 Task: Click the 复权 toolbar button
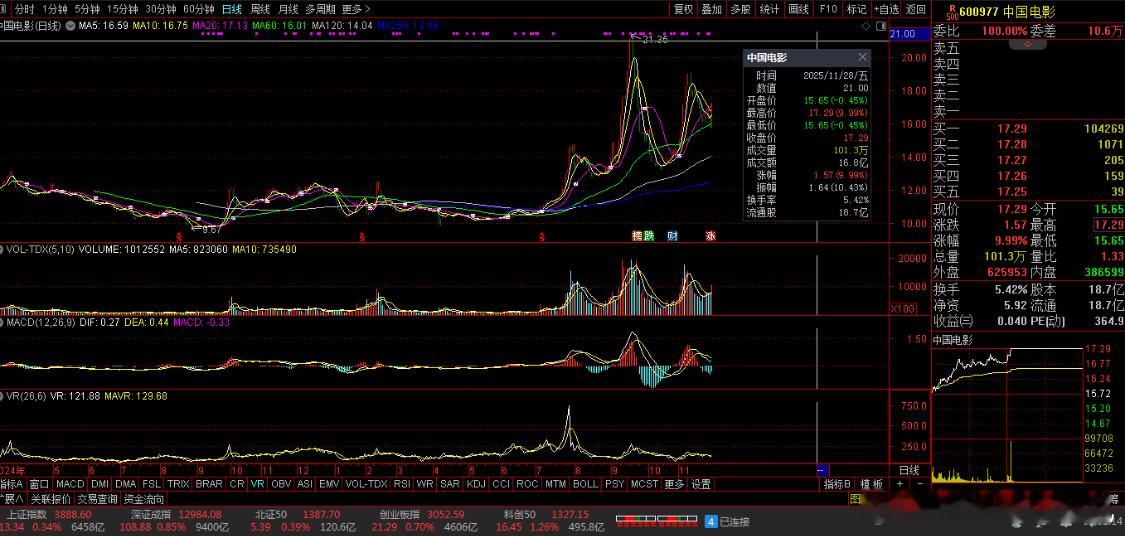click(x=684, y=9)
